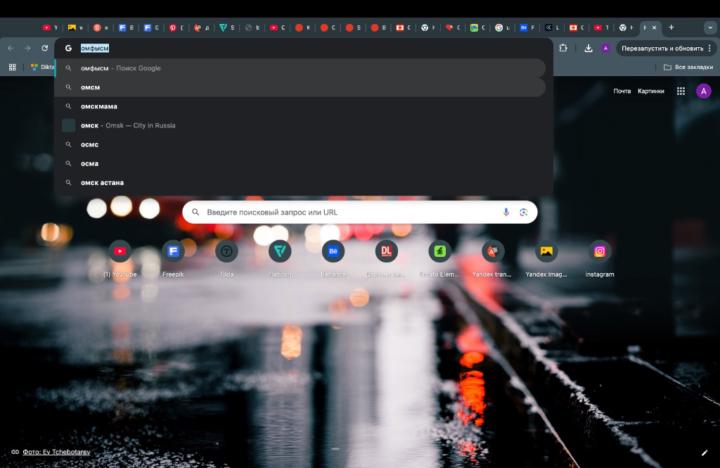Click the Google G icon in address bar
720x468 pixels.
68,48
